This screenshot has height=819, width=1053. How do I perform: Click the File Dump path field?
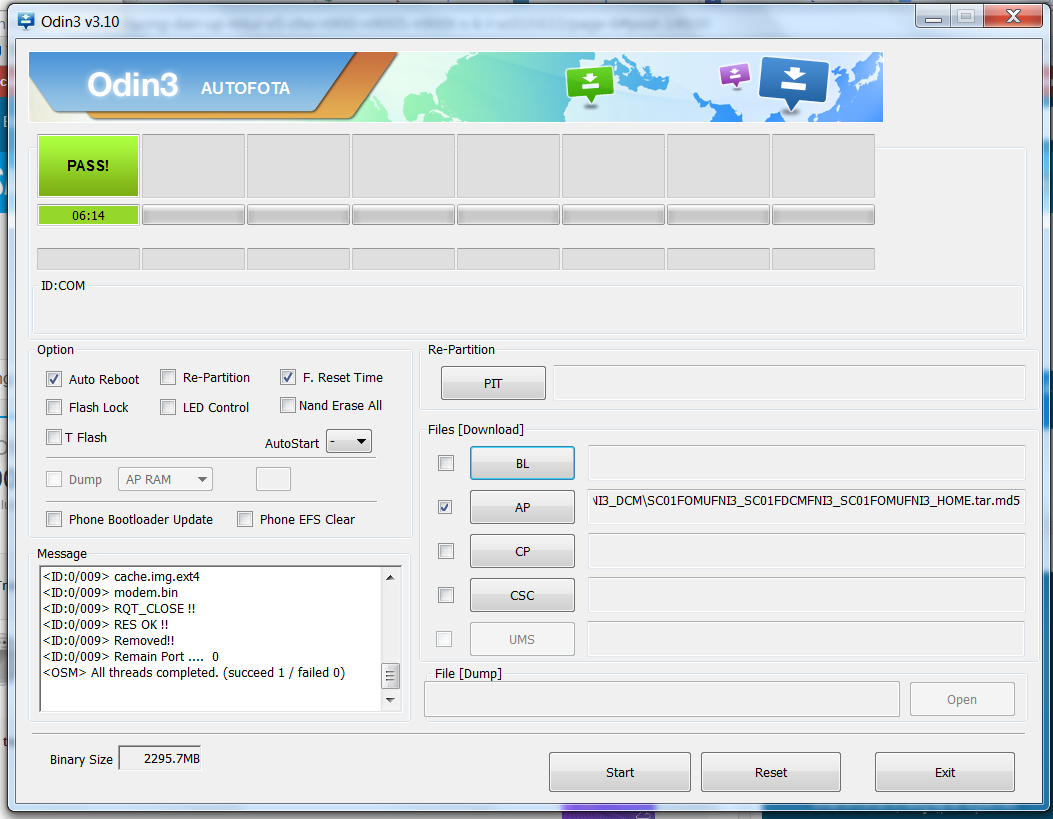[x=662, y=700]
